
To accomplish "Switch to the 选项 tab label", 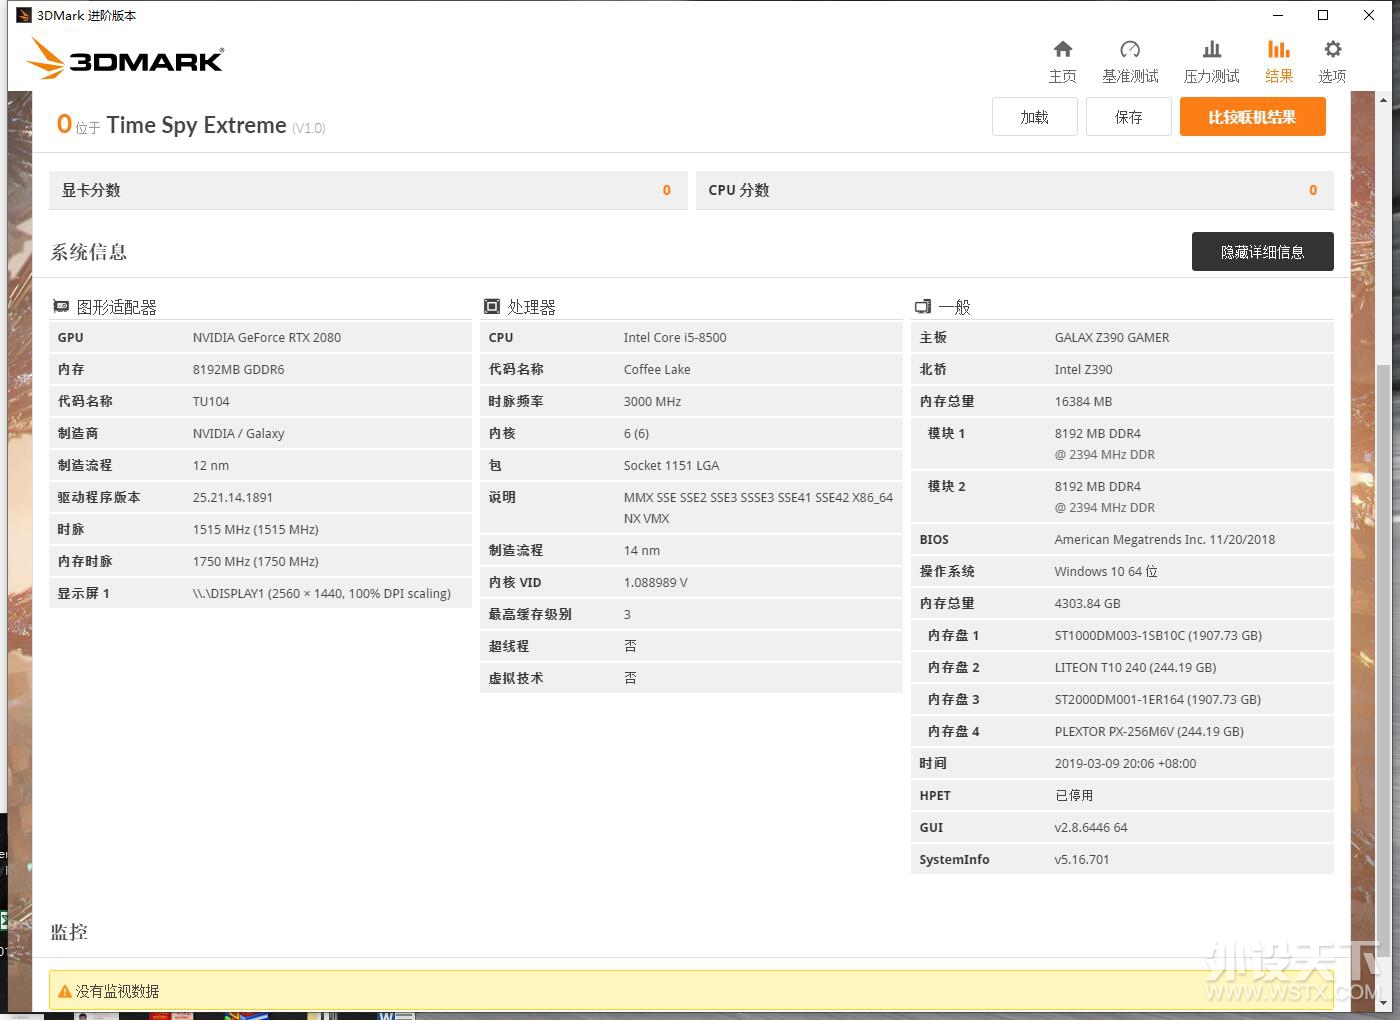I will 1333,76.
